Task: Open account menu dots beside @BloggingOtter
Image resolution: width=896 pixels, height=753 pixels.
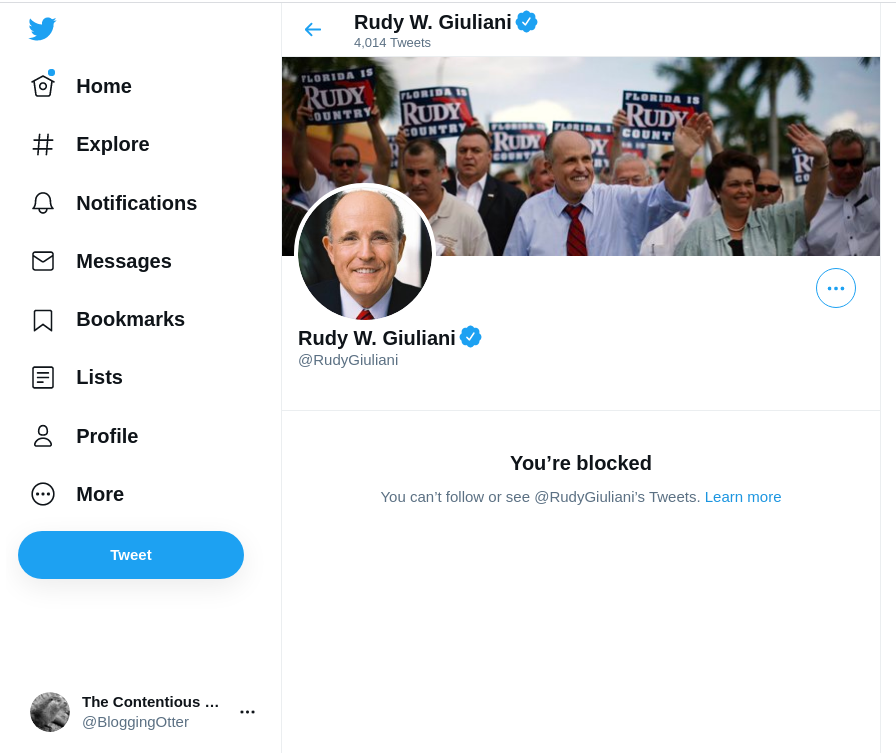Action: [247, 712]
